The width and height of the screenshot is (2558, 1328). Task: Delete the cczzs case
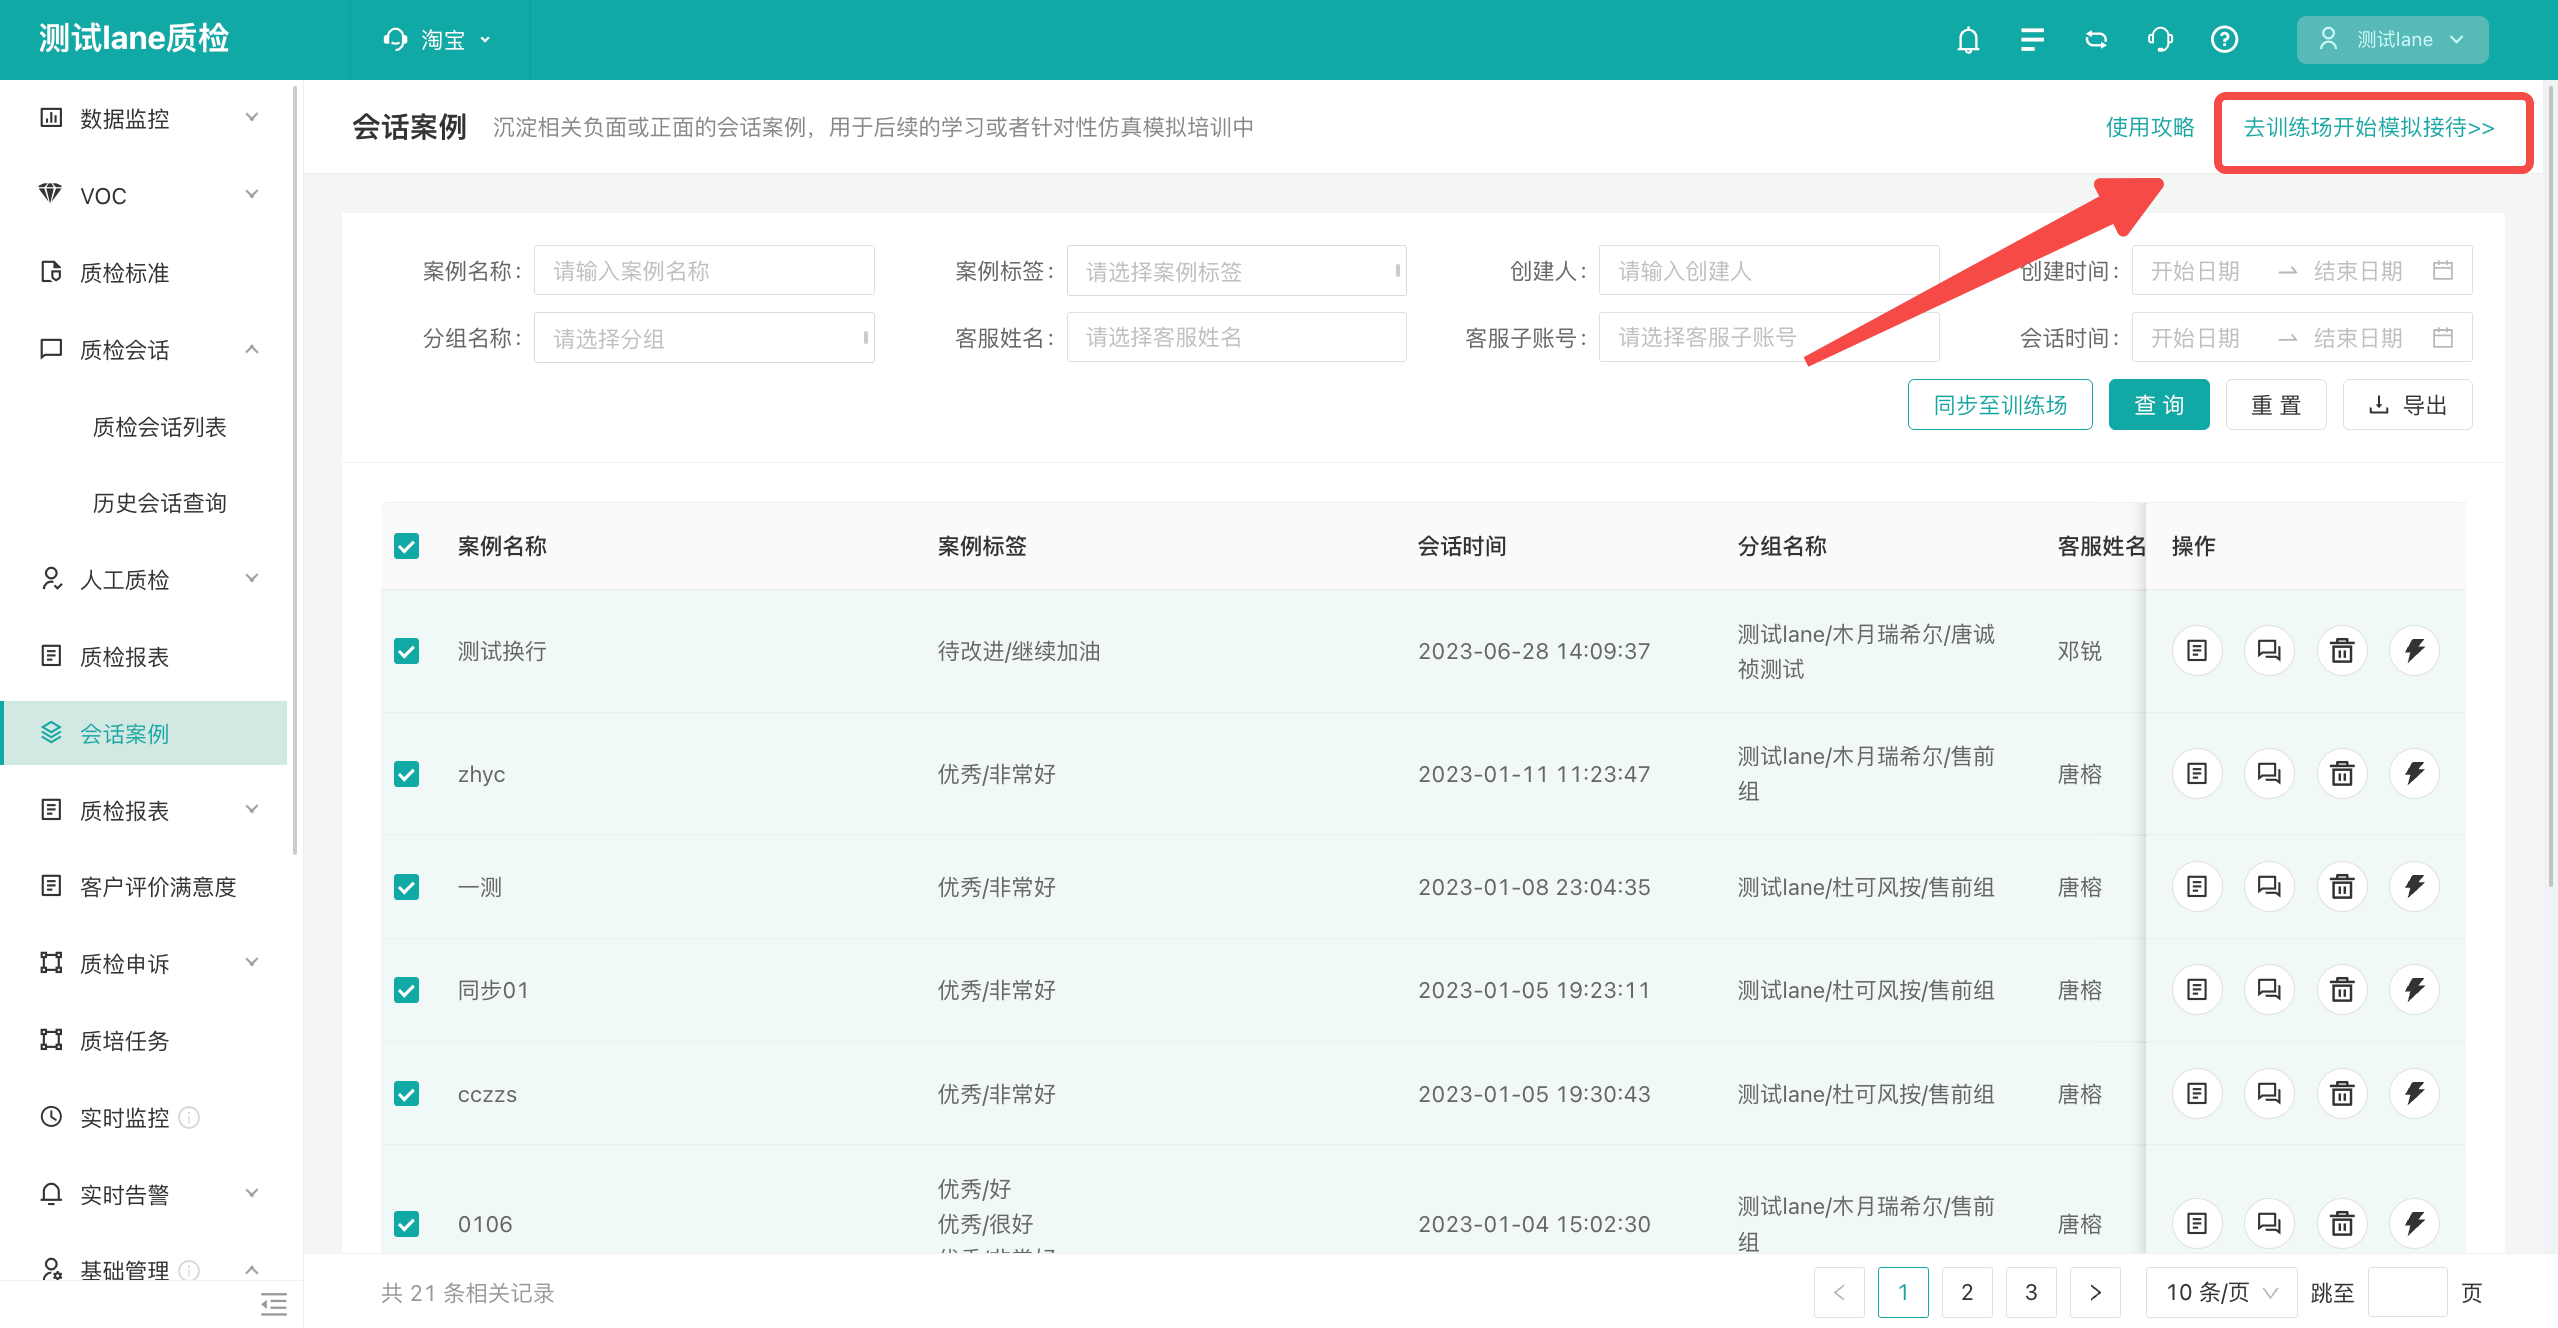click(2342, 1093)
